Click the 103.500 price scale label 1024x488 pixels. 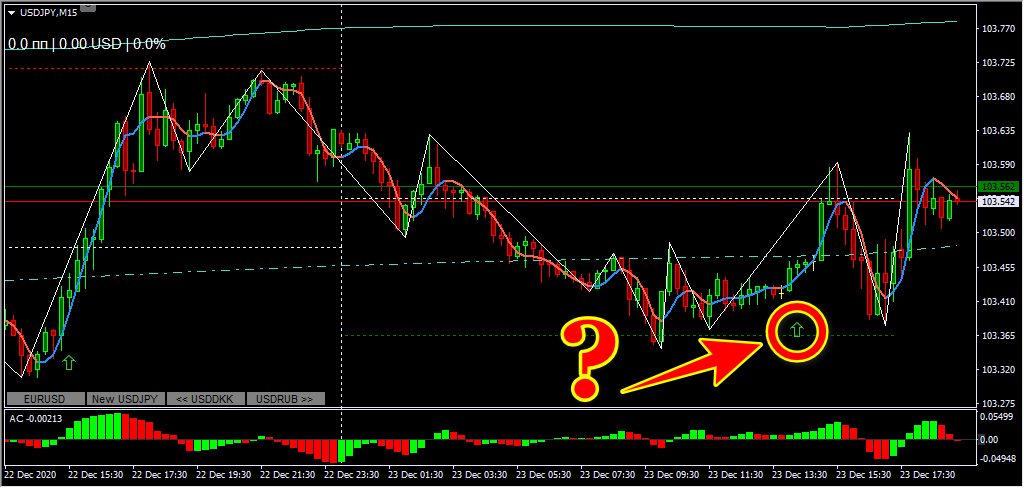(997, 233)
